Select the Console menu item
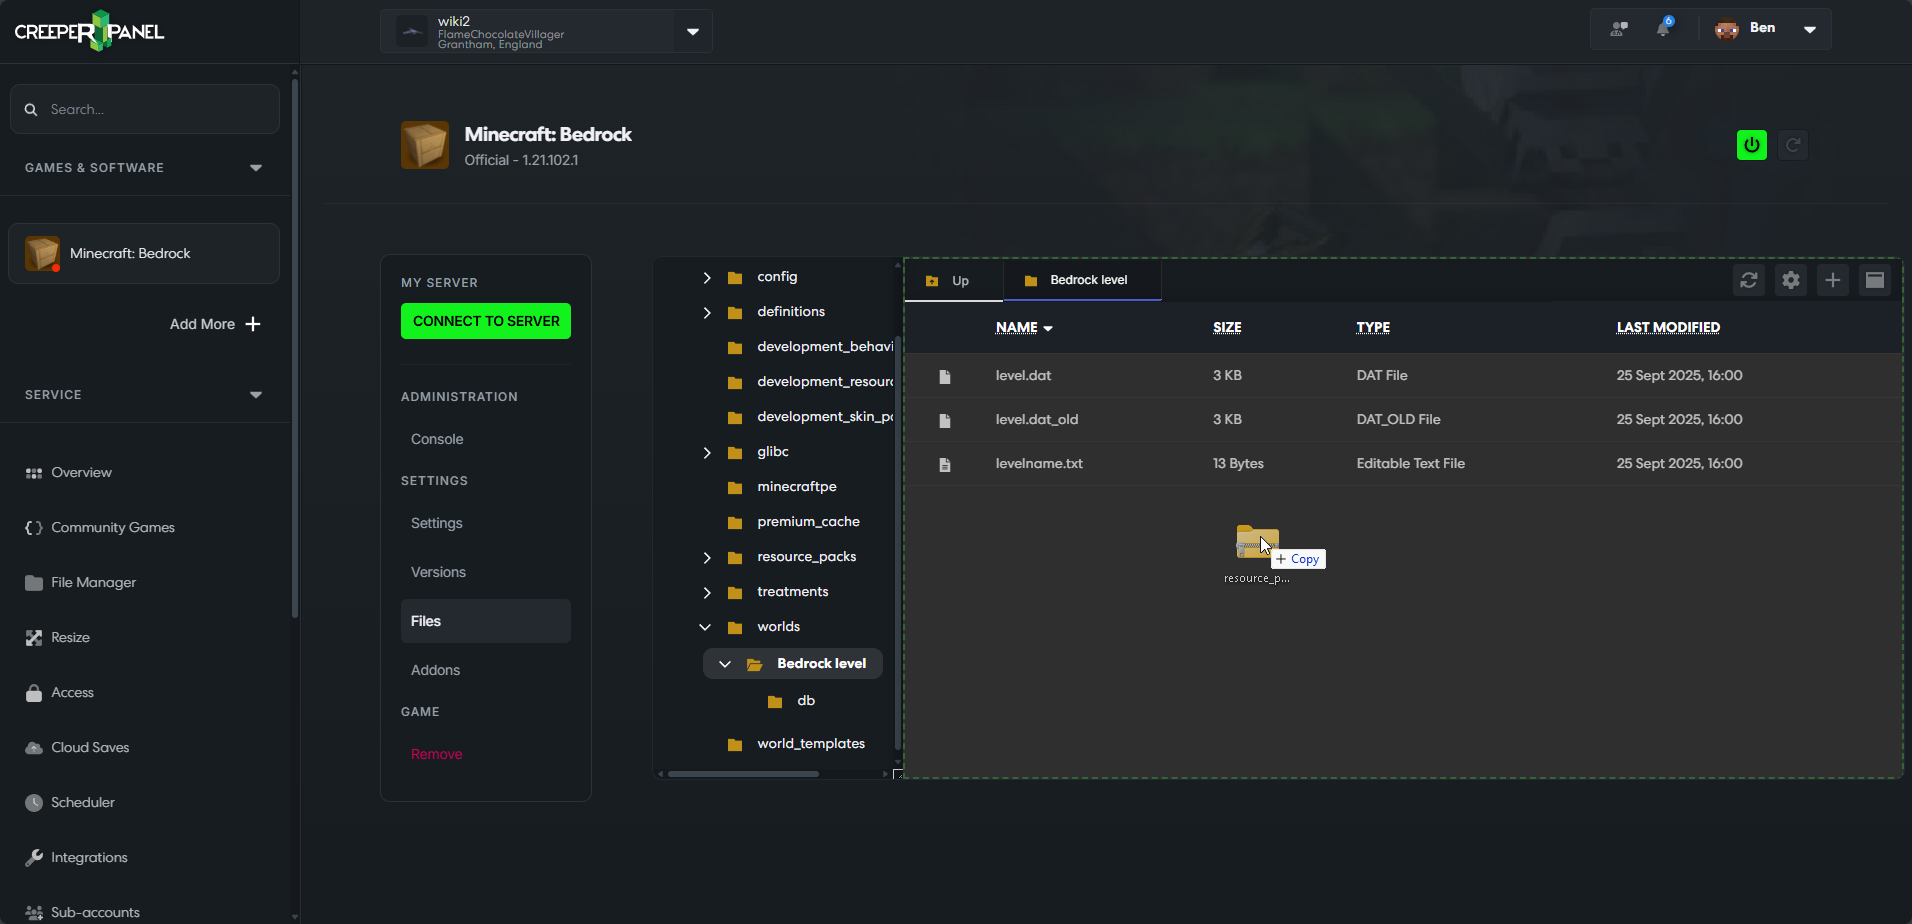The image size is (1912, 924). pos(437,439)
